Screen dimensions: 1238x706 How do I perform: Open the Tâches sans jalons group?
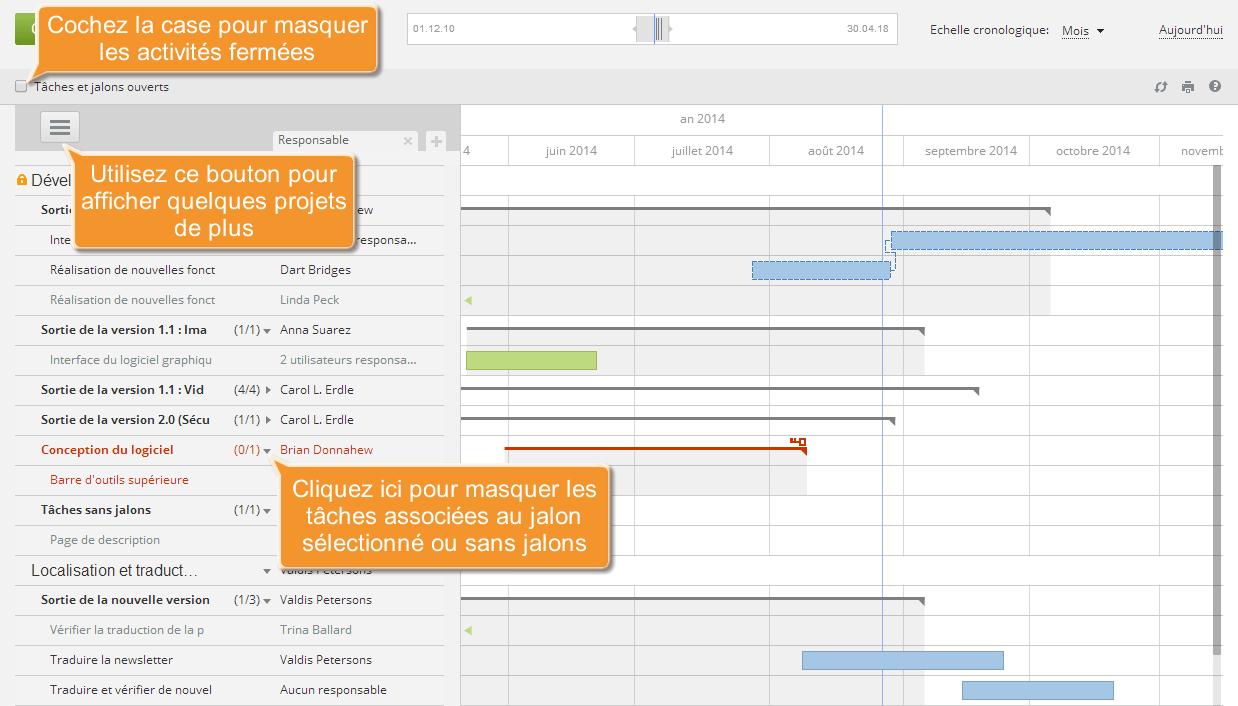click(x=96, y=510)
